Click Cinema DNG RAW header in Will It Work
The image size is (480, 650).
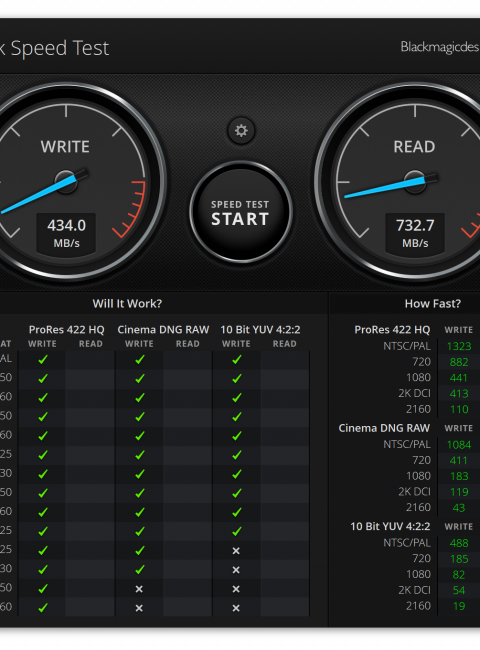click(x=163, y=330)
